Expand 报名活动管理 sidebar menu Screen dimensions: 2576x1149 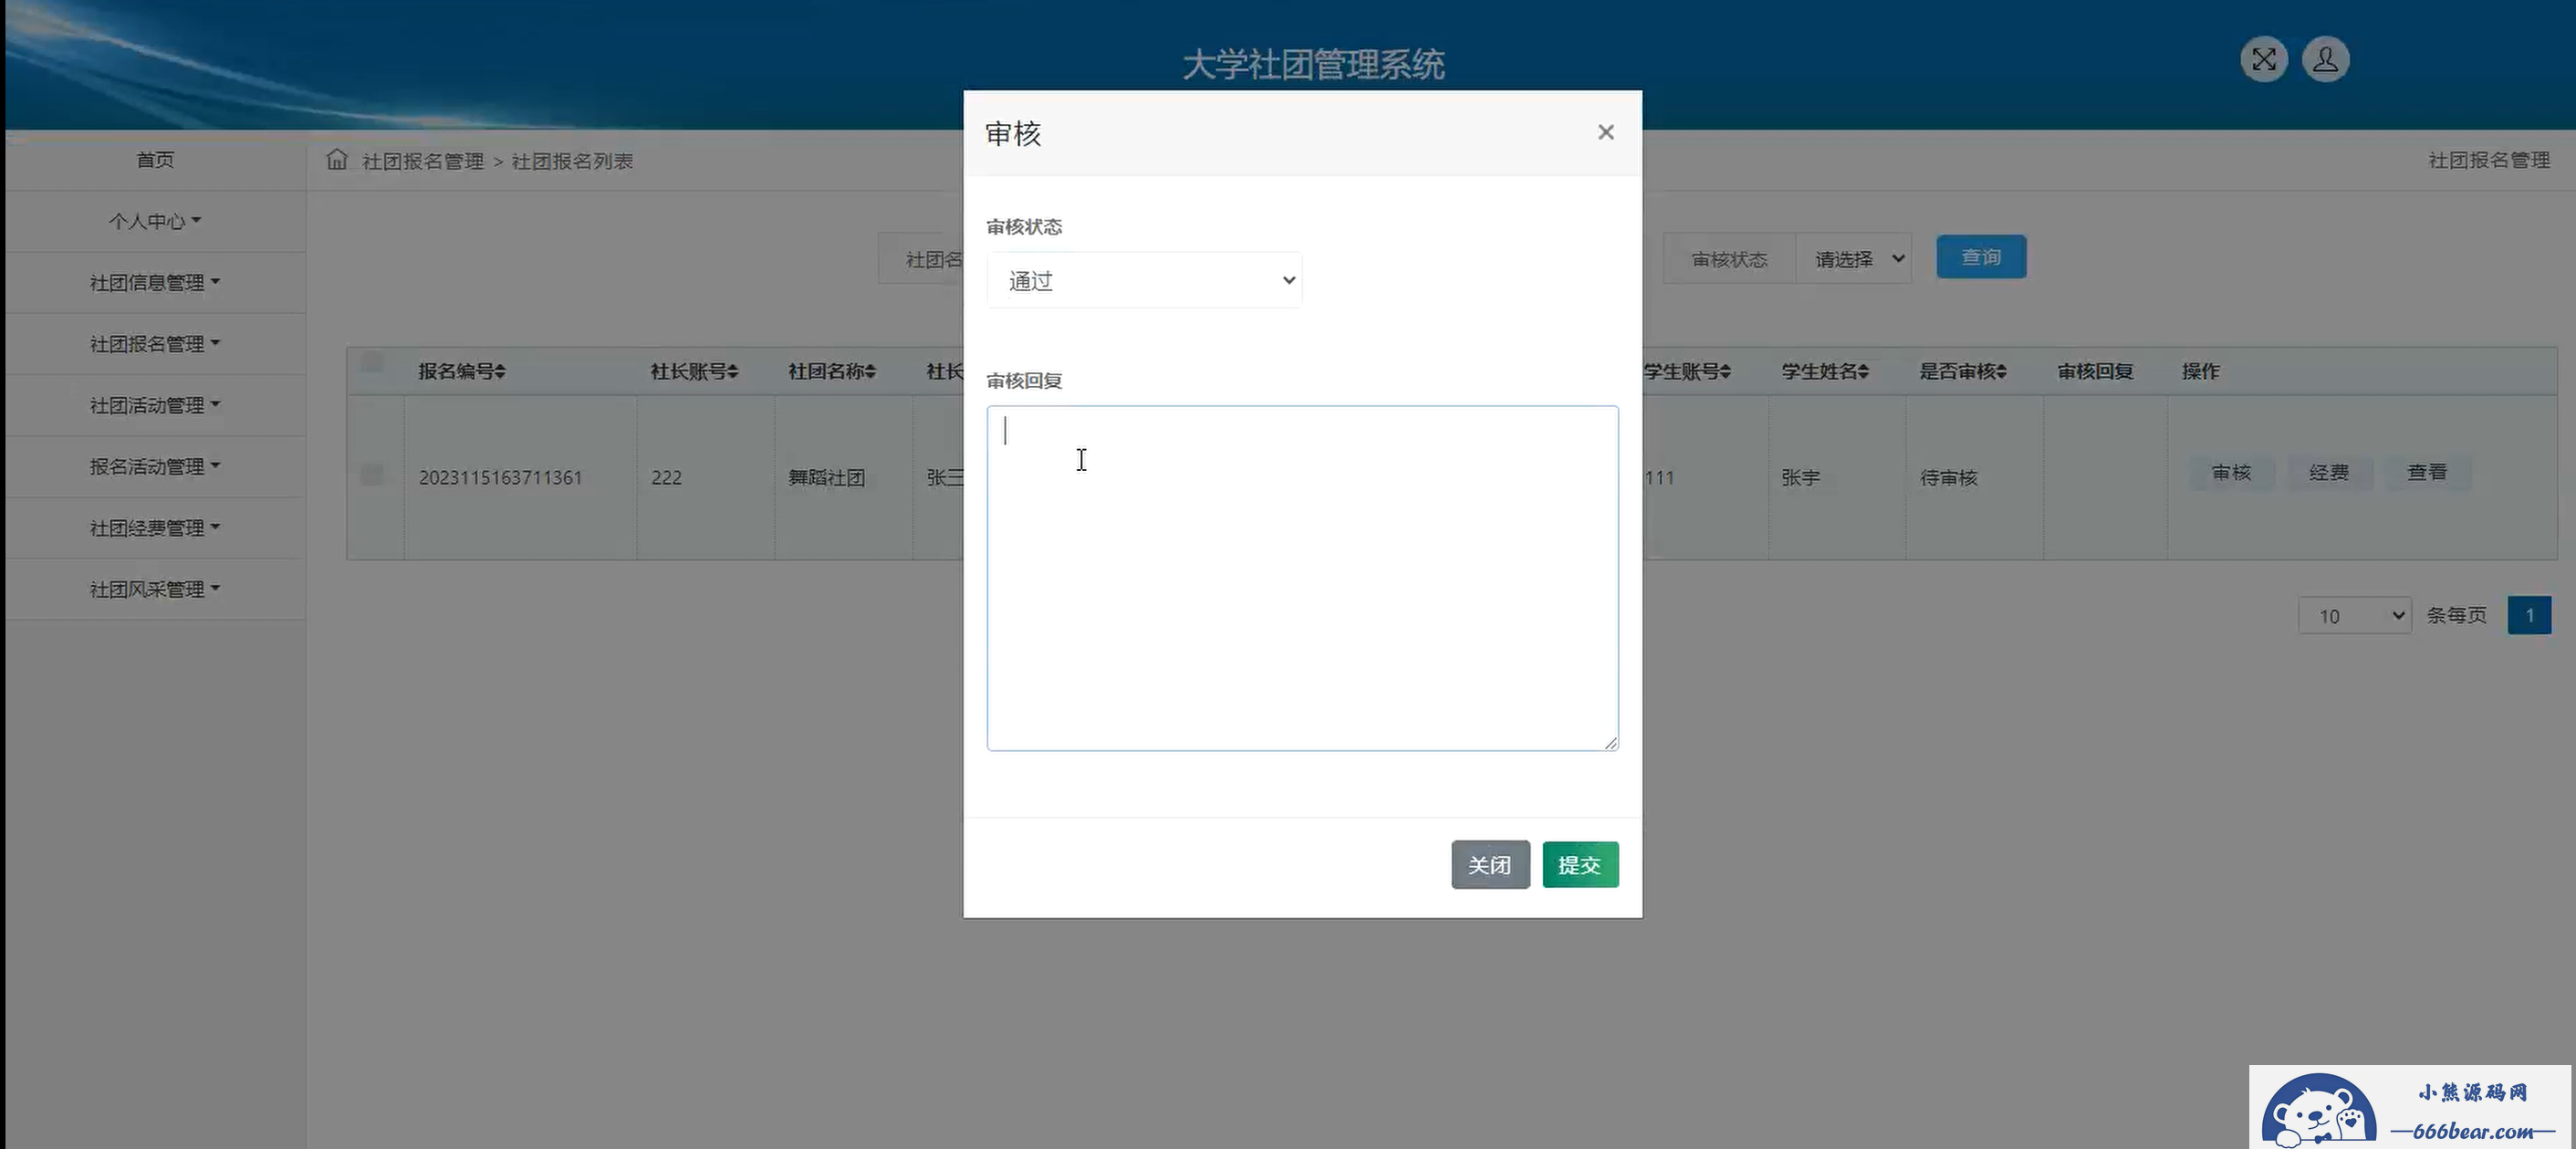click(155, 467)
